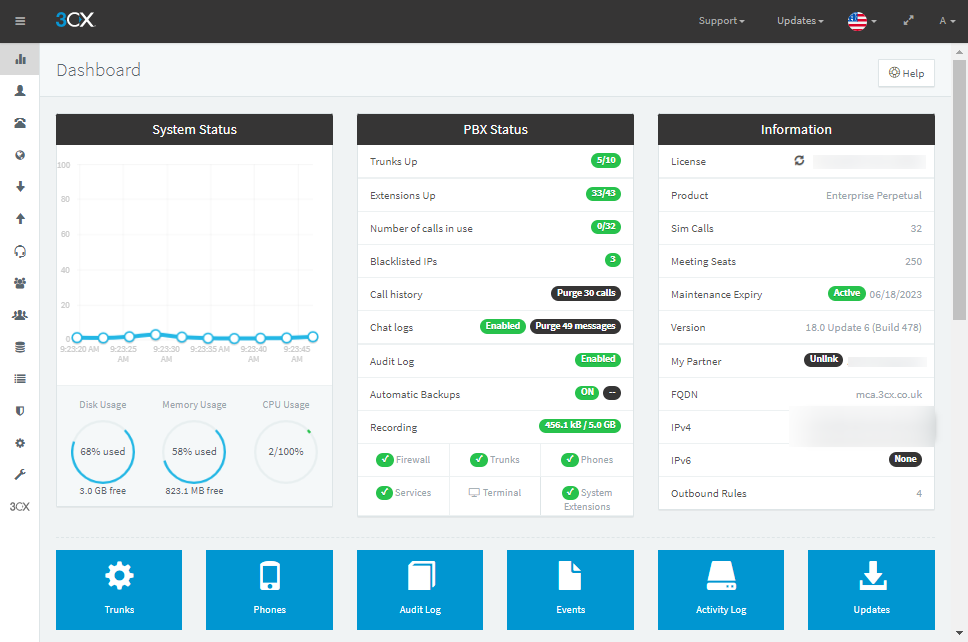Open the Settings gear sidebar icon
This screenshot has height=642, width=968.
pyautogui.click(x=20, y=443)
